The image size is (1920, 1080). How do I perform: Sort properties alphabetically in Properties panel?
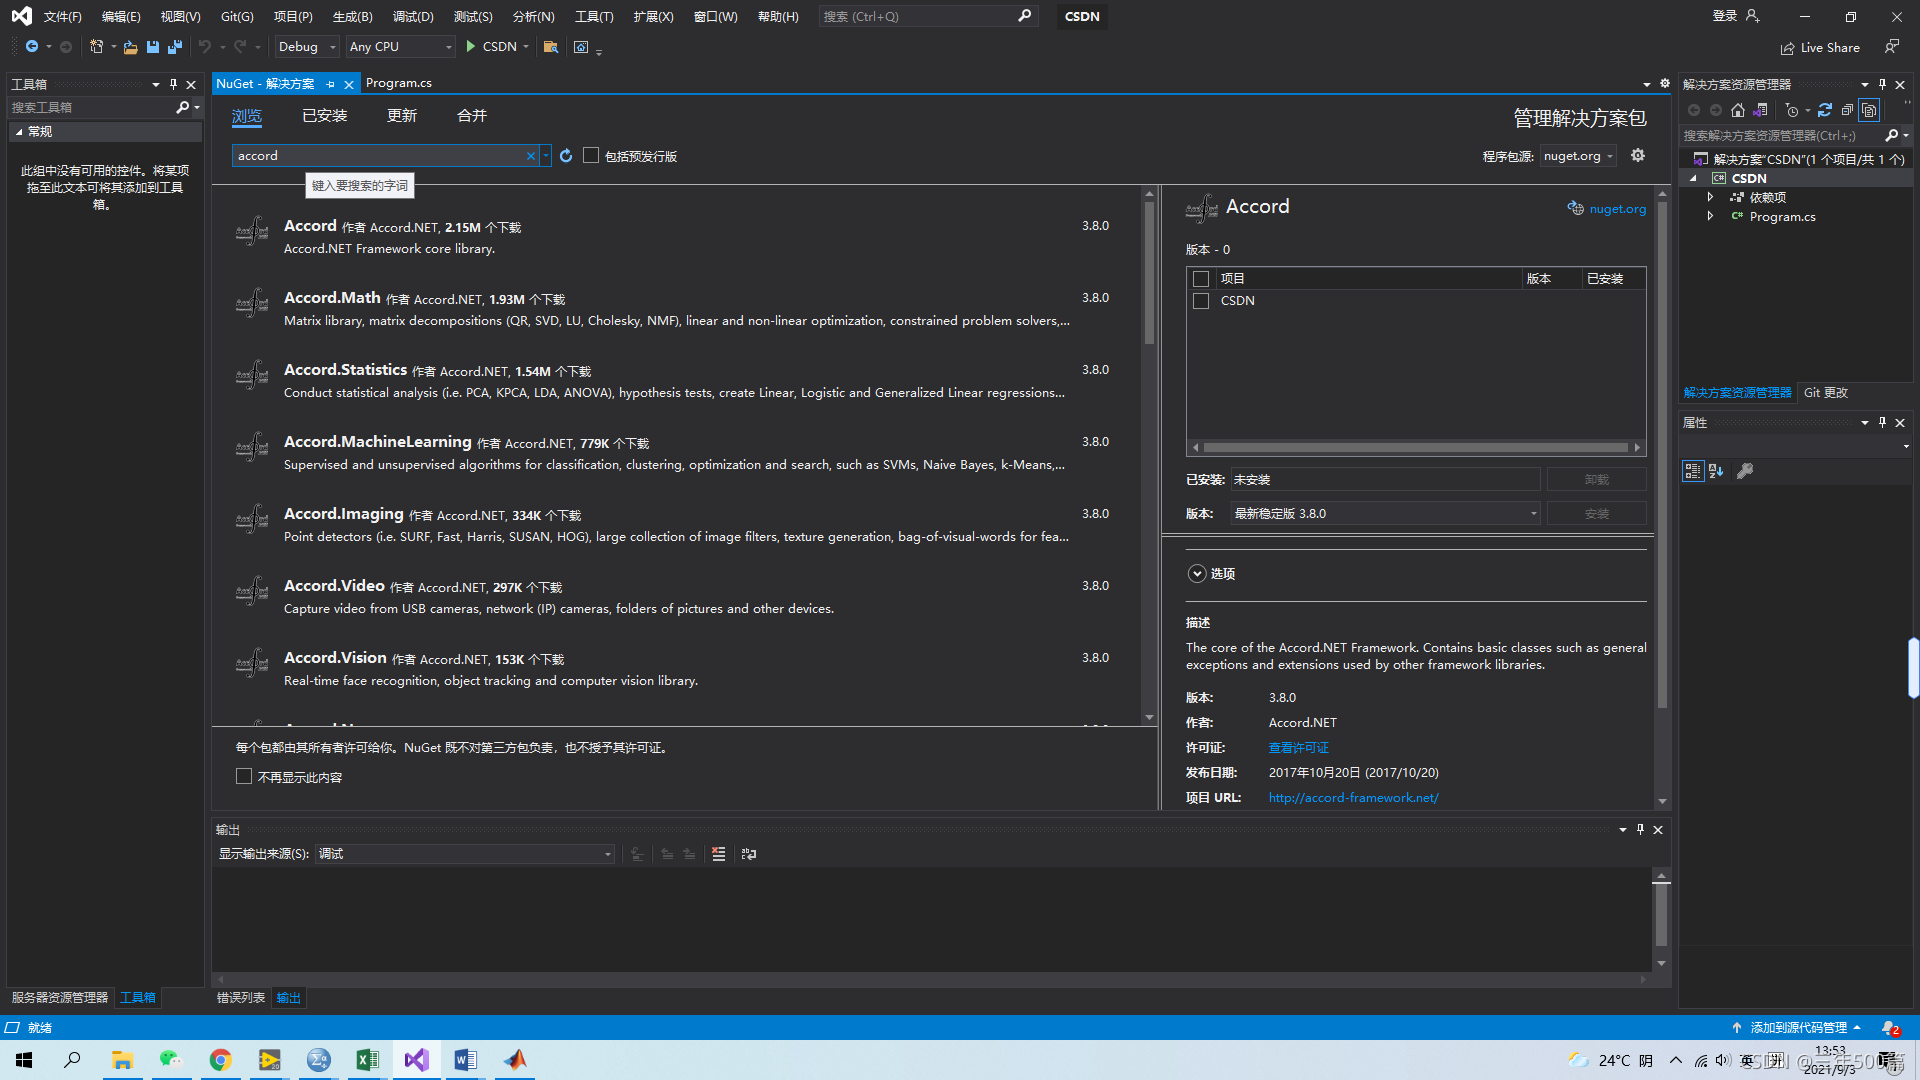point(1716,471)
